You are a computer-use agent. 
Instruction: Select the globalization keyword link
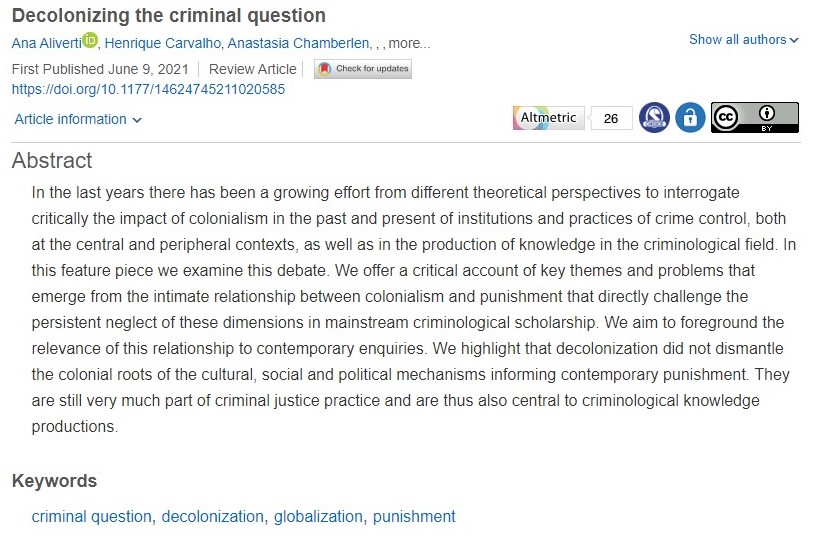coord(318,517)
